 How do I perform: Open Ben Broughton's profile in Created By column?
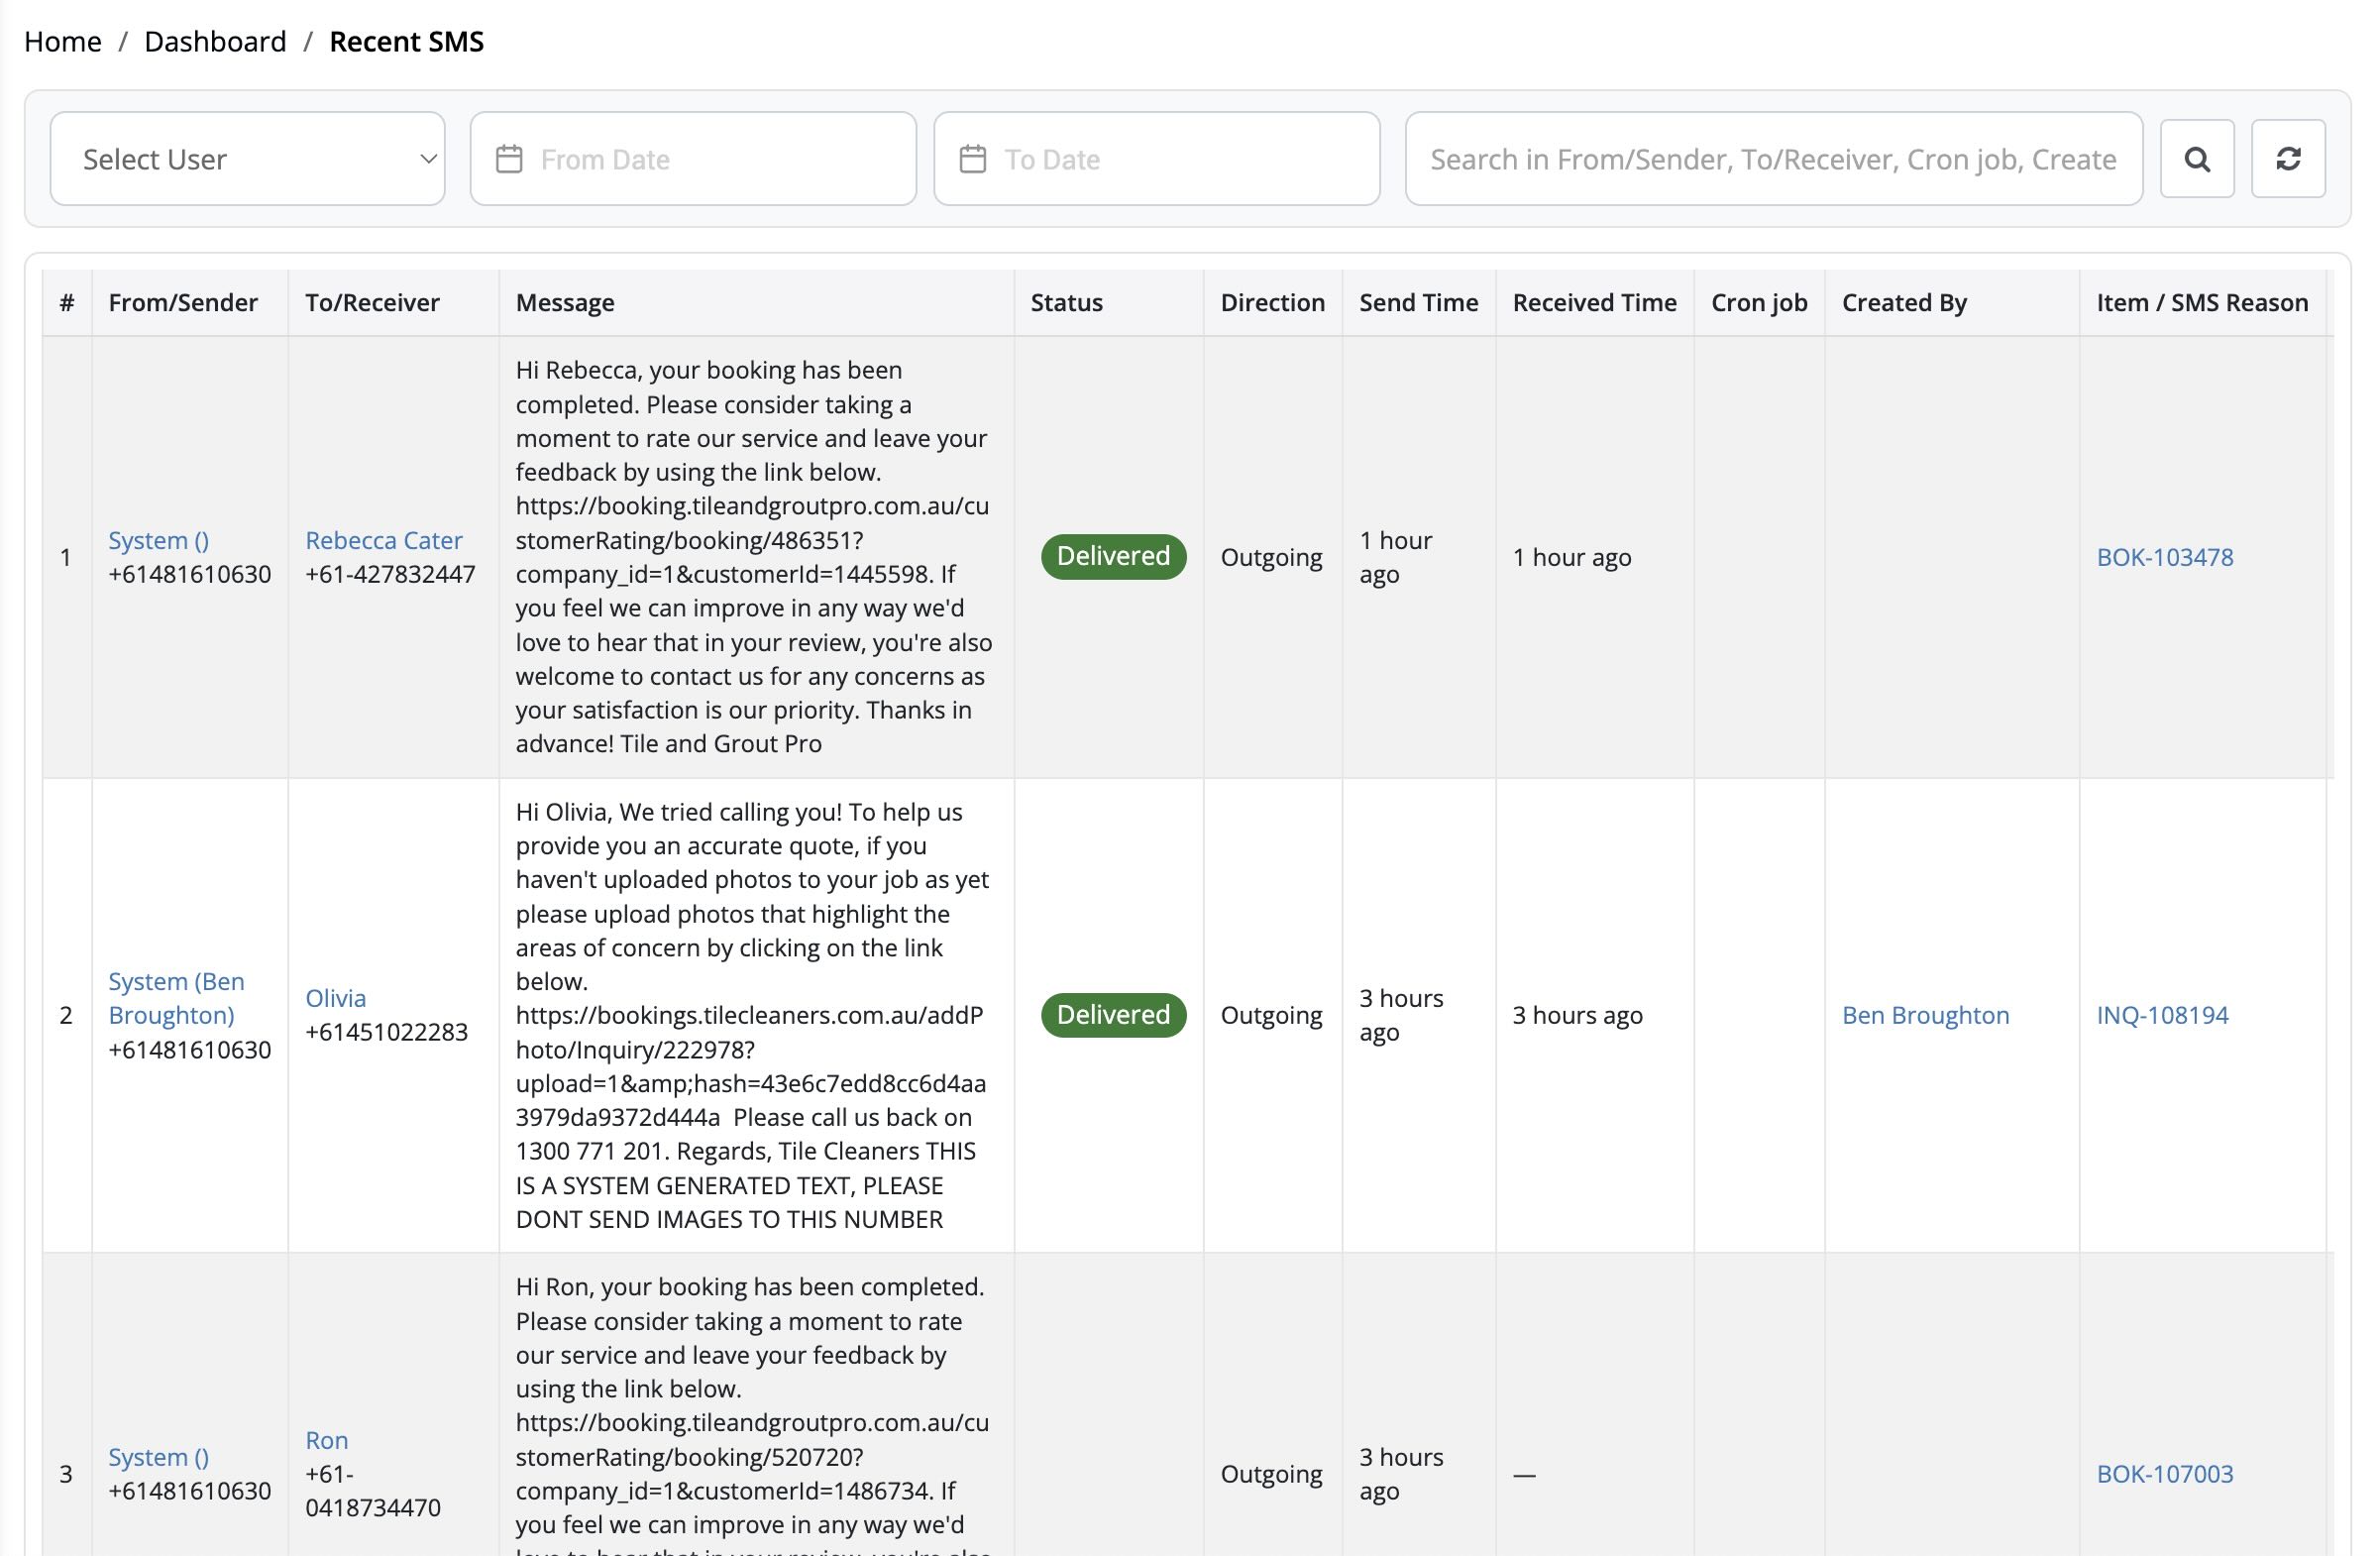click(x=1925, y=1015)
